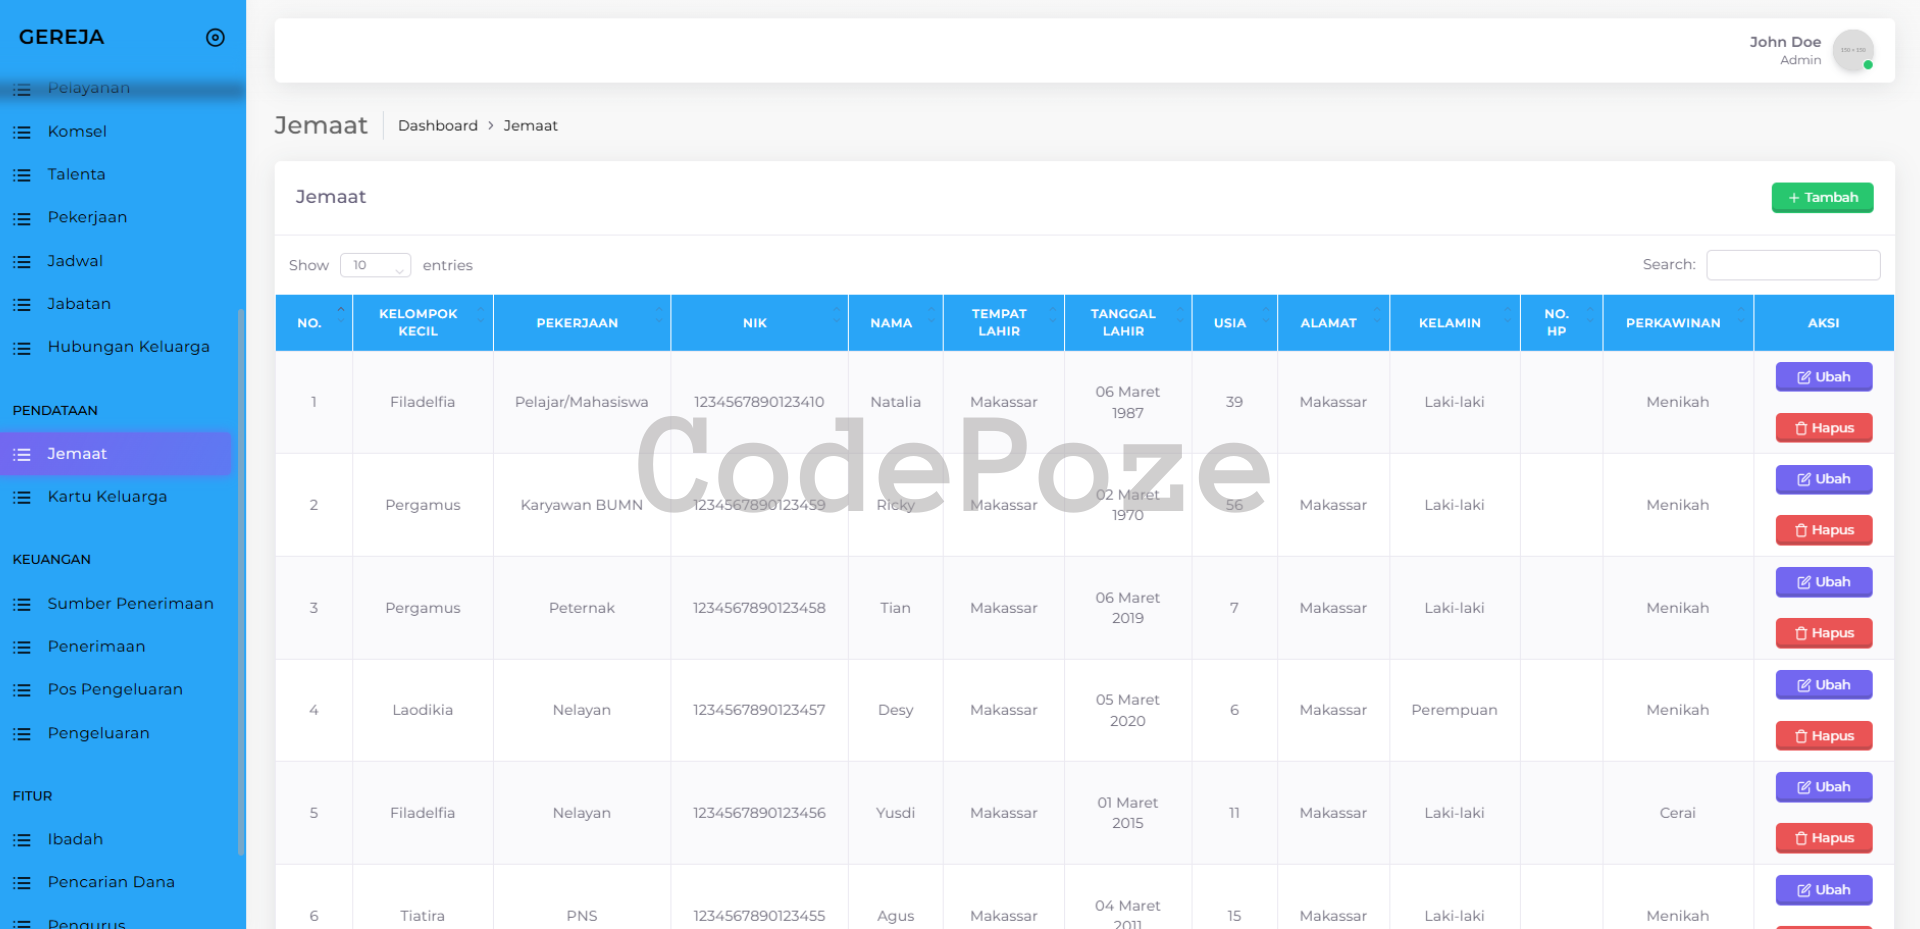
Task: Open Hubungan Keluarga menu item
Action: point(128,347)
